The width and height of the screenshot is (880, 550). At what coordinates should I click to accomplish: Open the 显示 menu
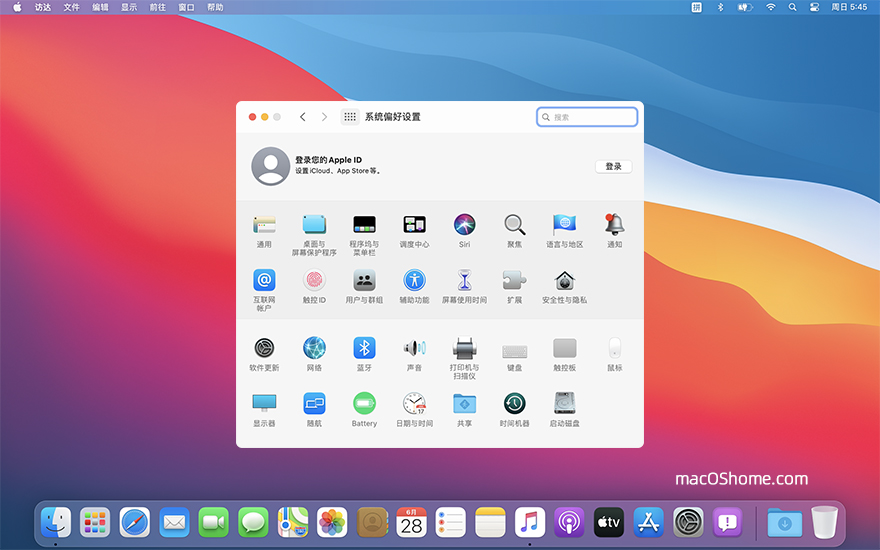tap(129, 7)
